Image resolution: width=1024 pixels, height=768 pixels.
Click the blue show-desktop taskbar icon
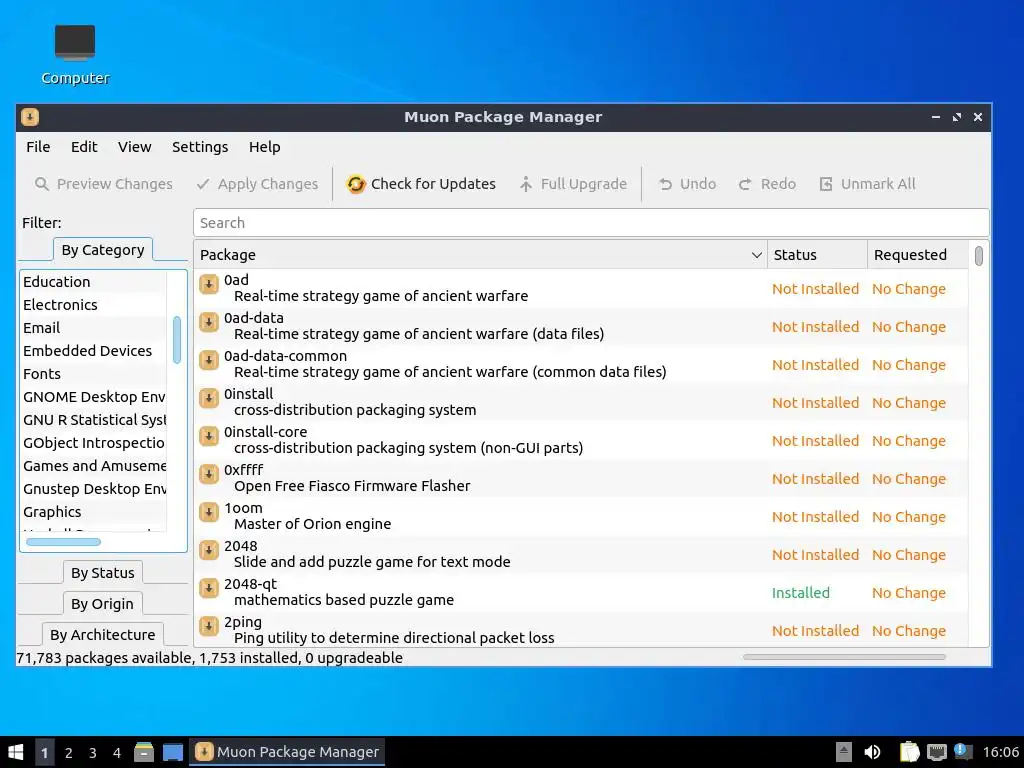(x=172, y=752)
